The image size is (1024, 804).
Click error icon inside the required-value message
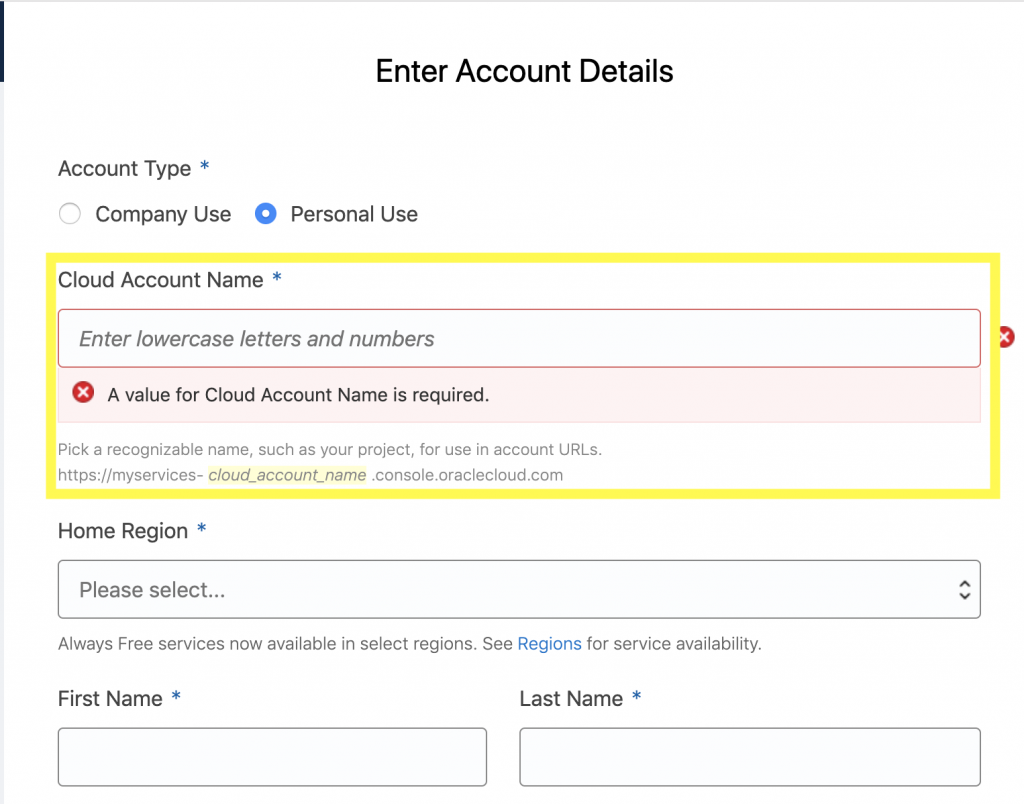[84, 393]
